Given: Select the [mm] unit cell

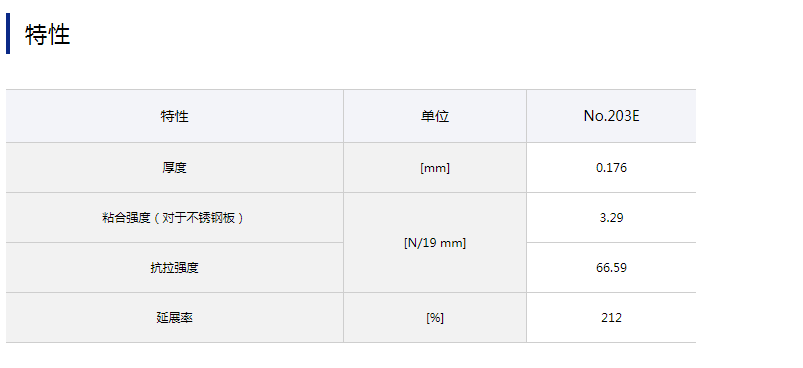Looking at the screenshot, I should [435, 168].
